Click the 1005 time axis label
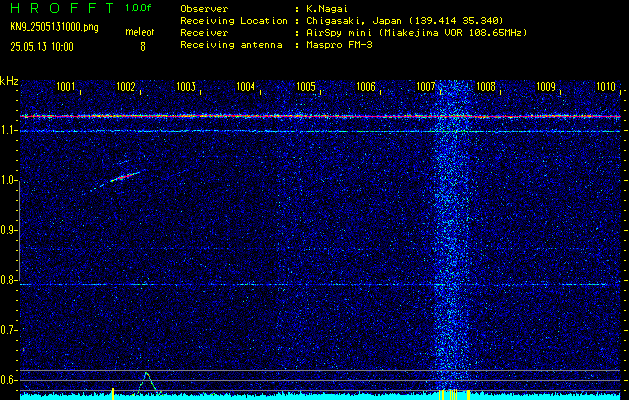629x400 pixels. point(306,86)
